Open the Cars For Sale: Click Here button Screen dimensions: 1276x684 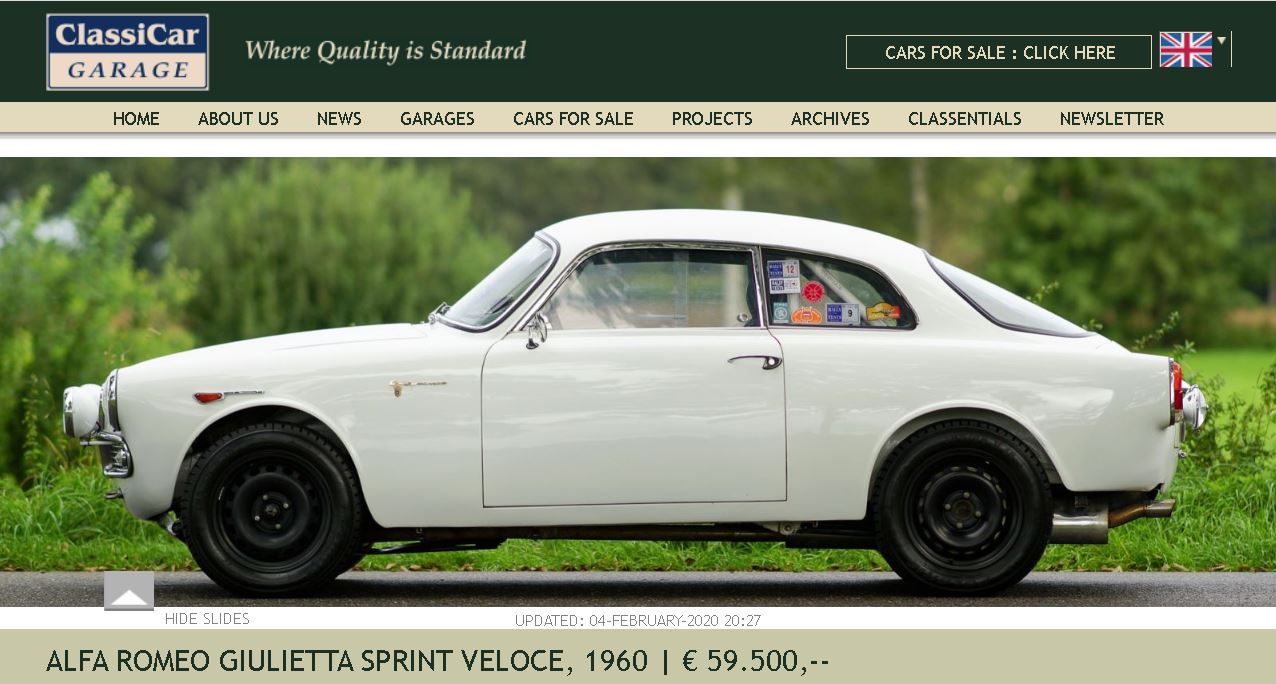(999, 53)
